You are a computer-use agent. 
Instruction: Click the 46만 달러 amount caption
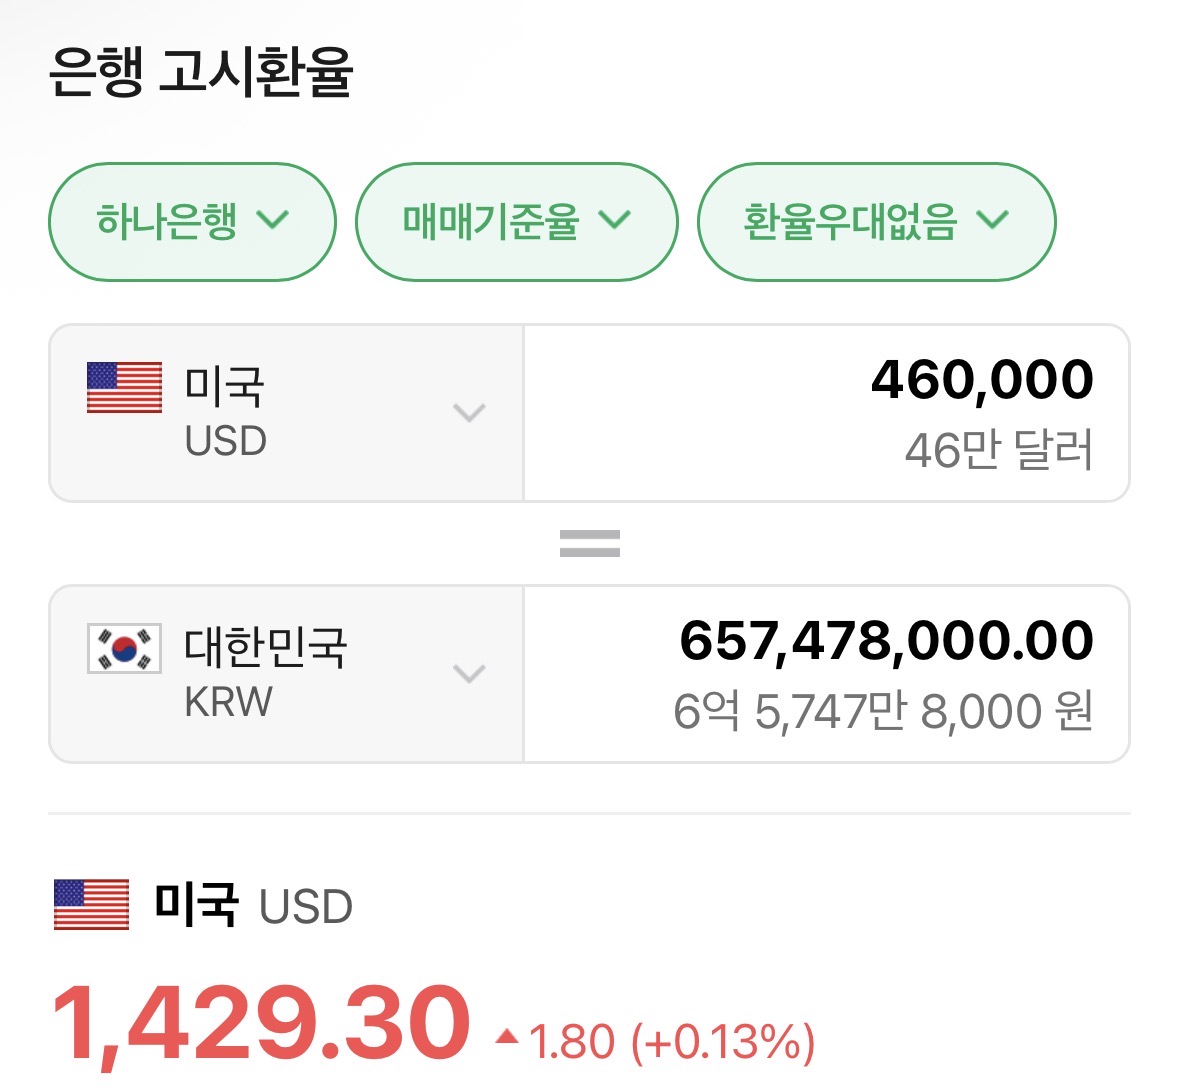coord(998,450)
